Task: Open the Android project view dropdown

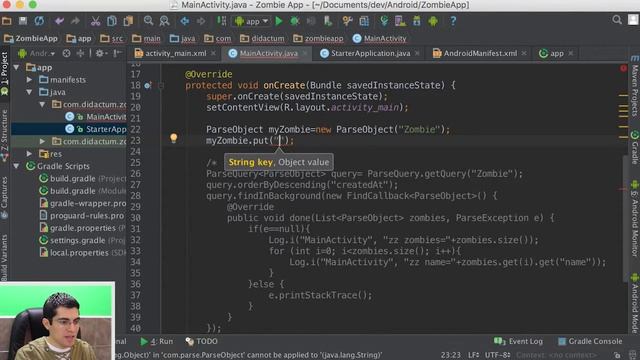Action: tap(37, 53)
